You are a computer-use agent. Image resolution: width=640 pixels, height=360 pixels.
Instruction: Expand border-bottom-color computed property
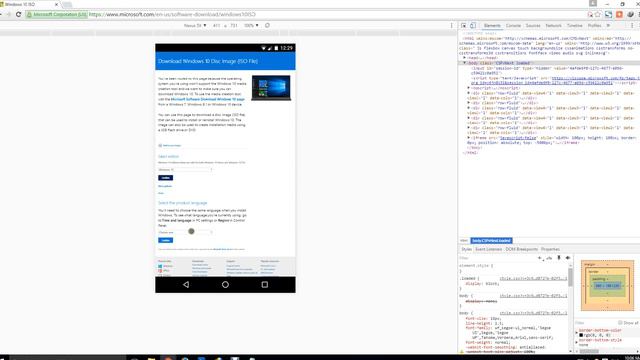tap(577, 332)
